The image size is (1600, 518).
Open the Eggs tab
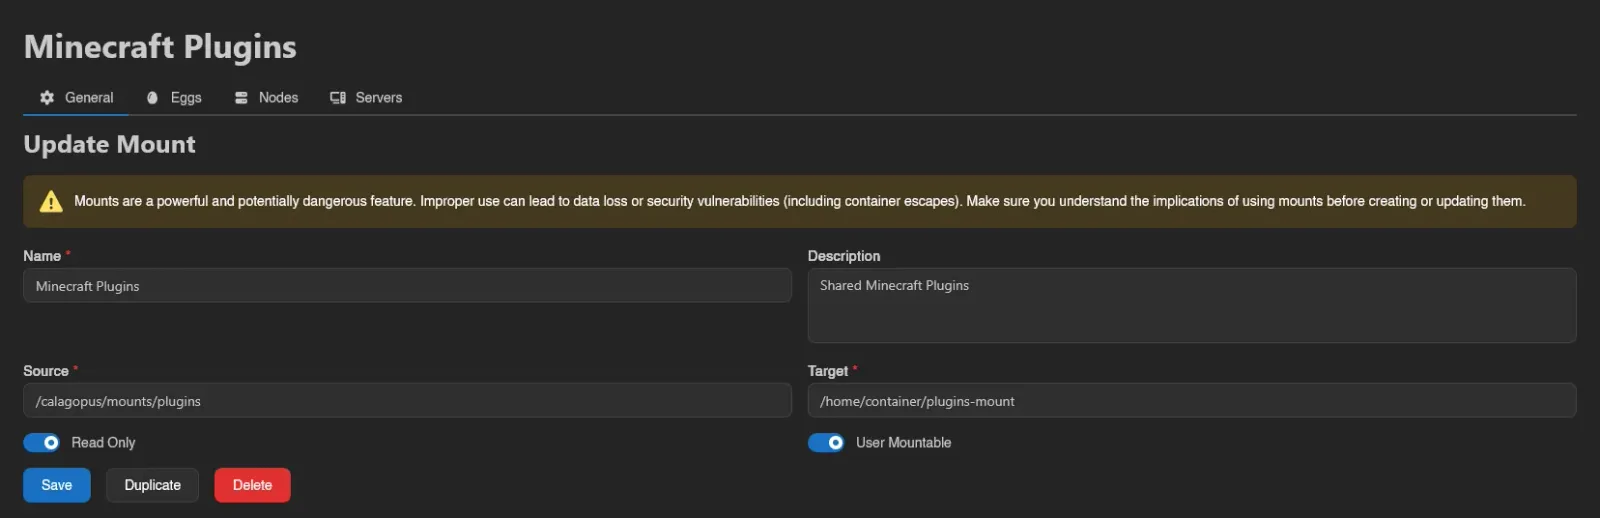tap(174, 98)
